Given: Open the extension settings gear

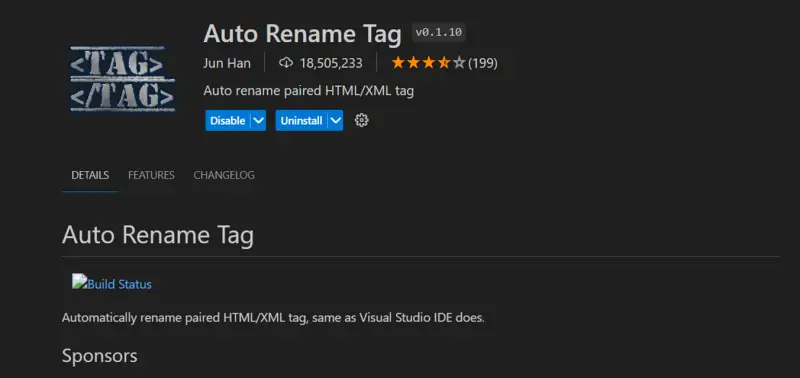Looking at the screenshot, I should [x=361, y=120].
